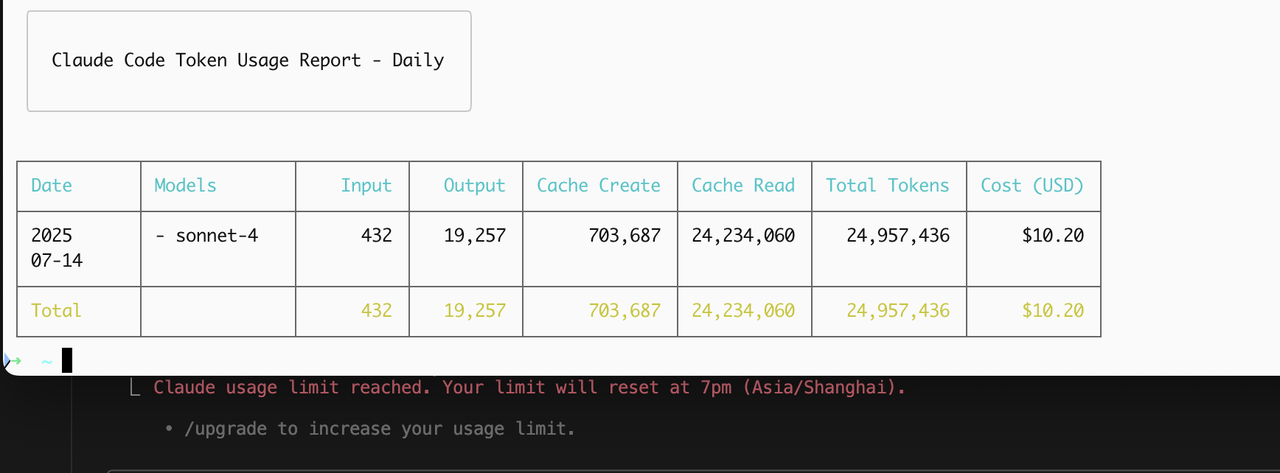Click the "Total Tokens" column header
The width and height of the screenshot is (1280, 473).
pos(888,185)
